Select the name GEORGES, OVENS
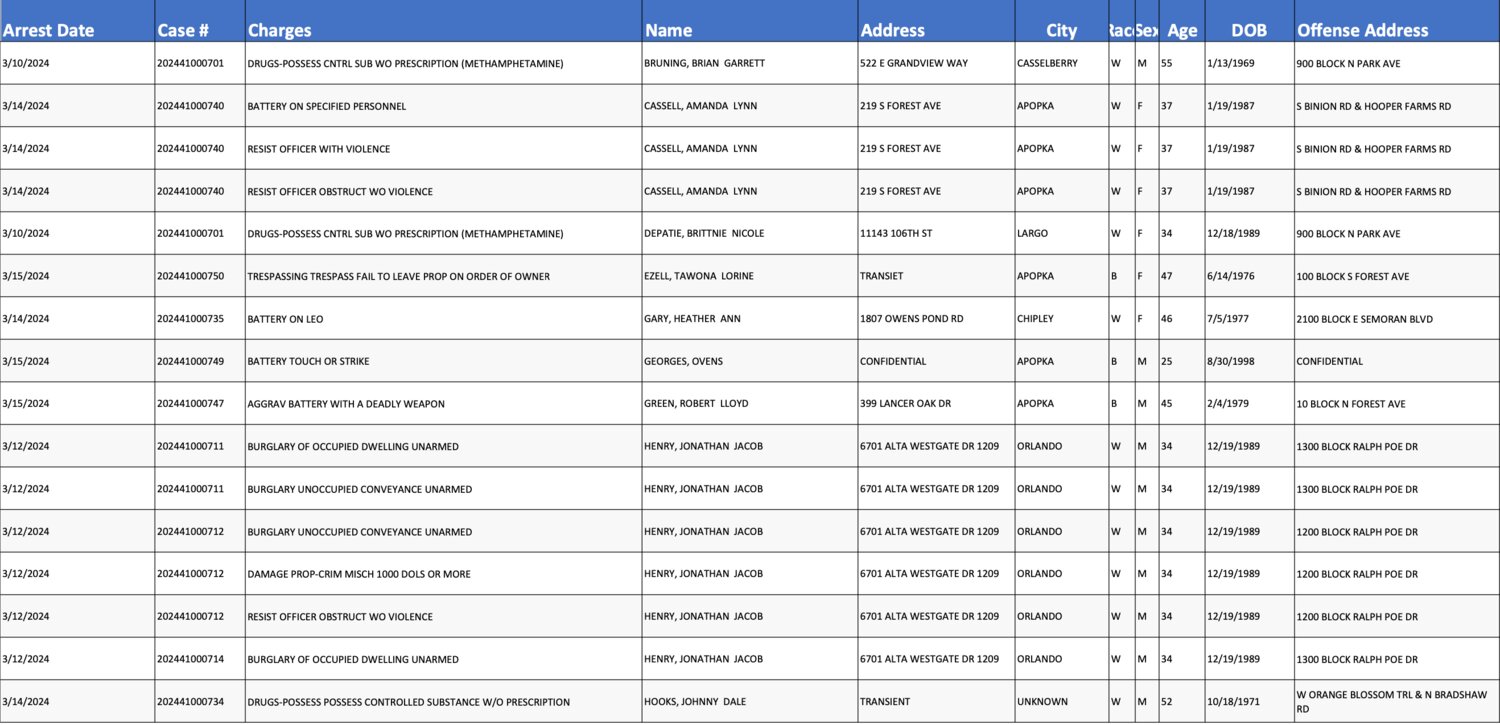This screenshot has width=1500, height=725. 683,361
